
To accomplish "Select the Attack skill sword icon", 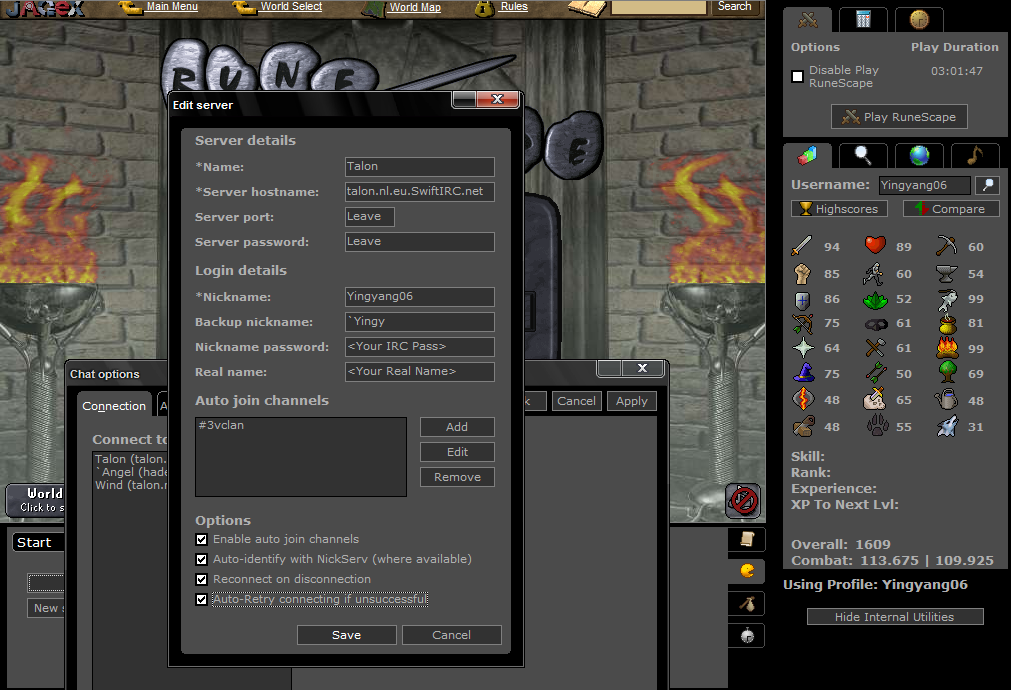I will click(x=802, y=246).
